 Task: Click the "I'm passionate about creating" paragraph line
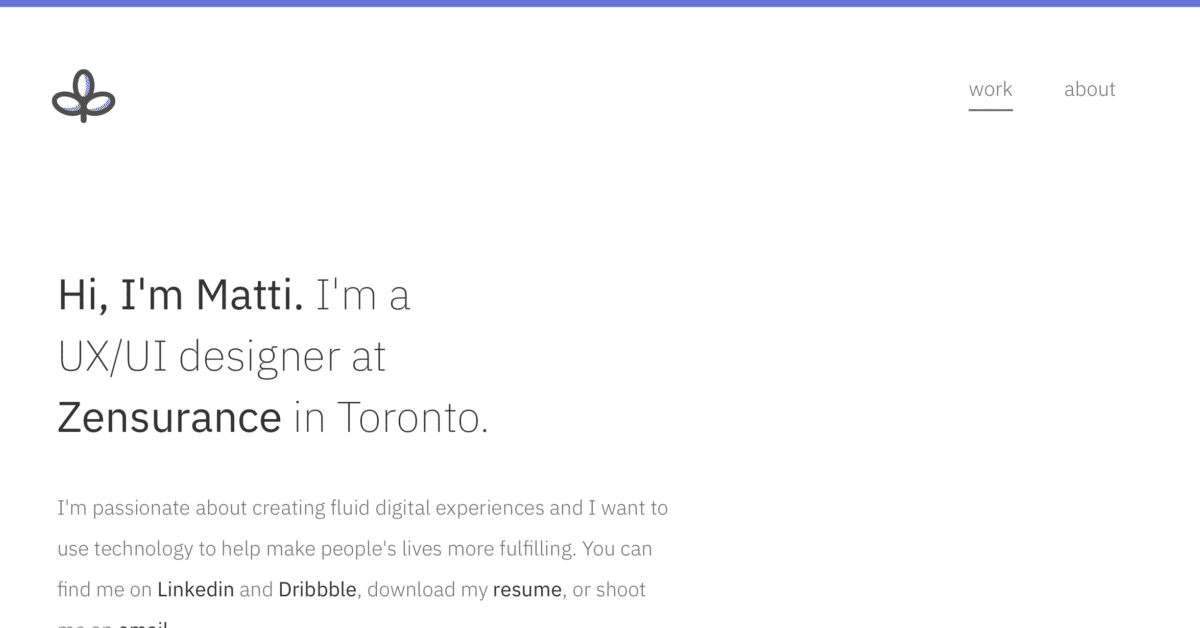(x=363, y=508)
